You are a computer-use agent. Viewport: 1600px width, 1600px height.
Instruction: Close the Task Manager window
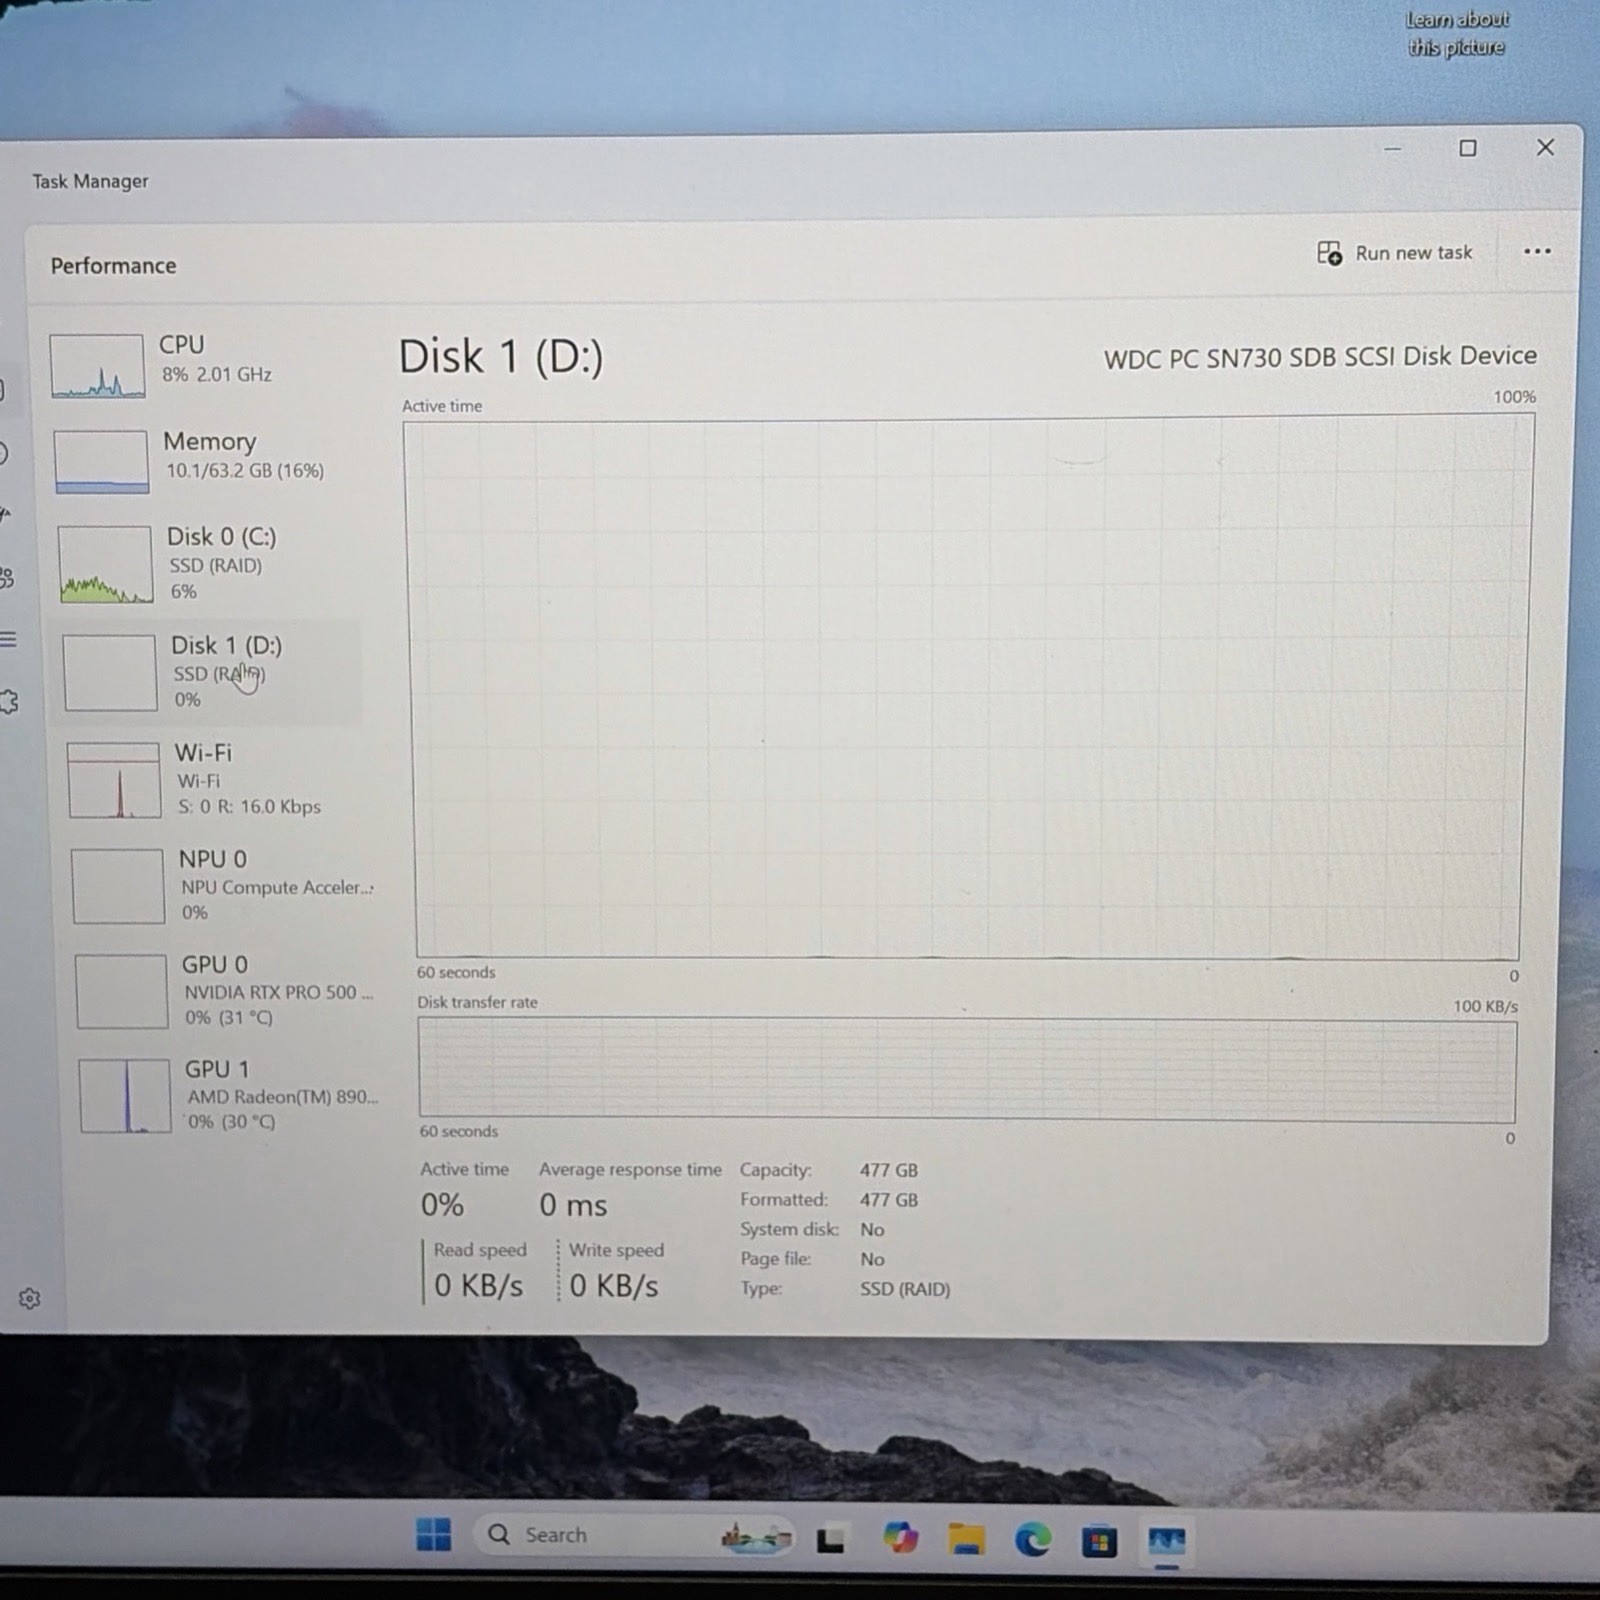point(1545,147)
